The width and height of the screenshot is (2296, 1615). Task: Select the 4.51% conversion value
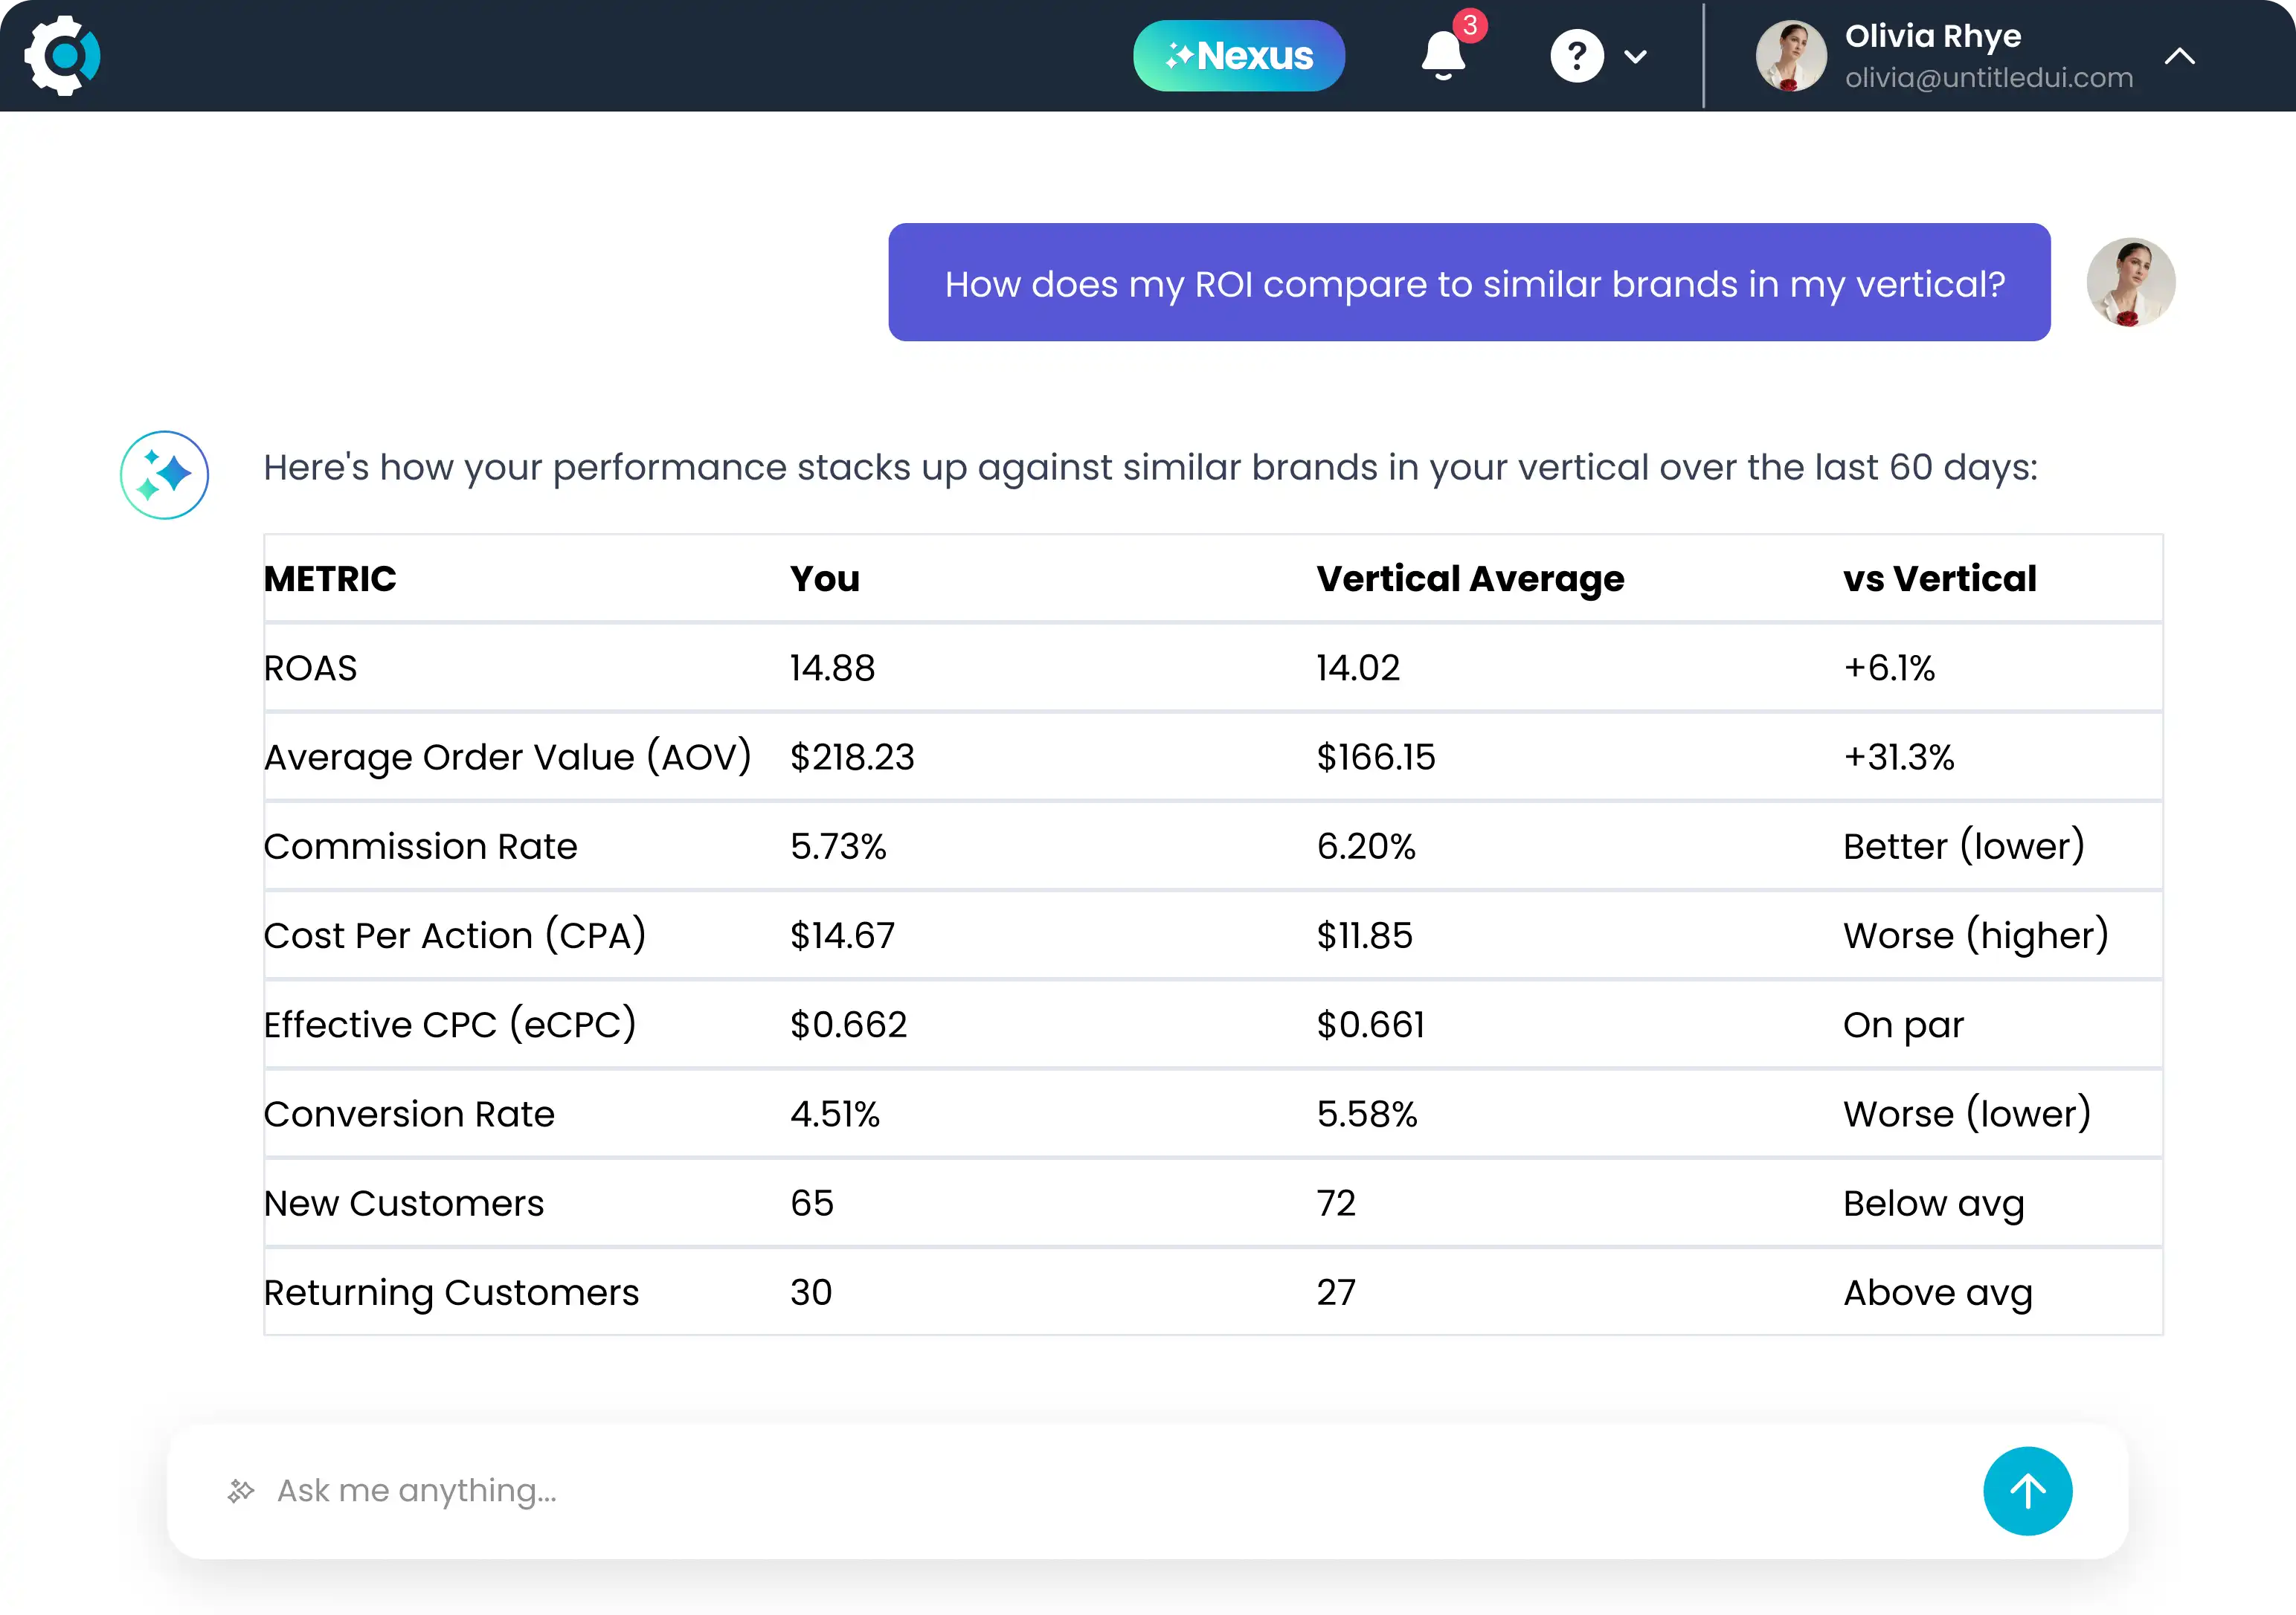[835, 1114]
